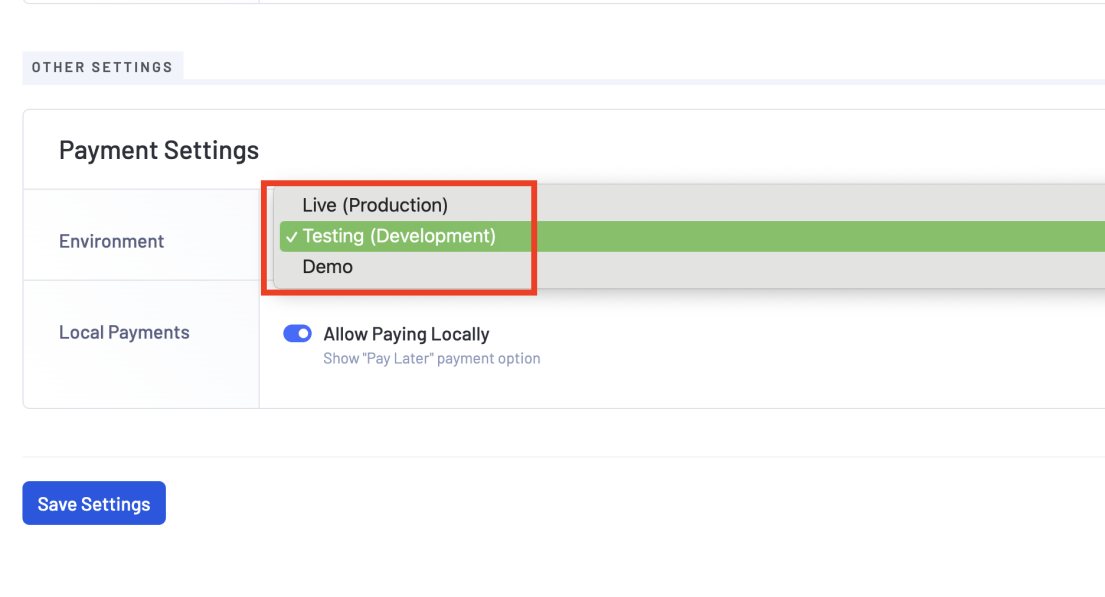Click the Payment Settings heading
Screen dimensions: 1105x597
[x=159, y=150]
